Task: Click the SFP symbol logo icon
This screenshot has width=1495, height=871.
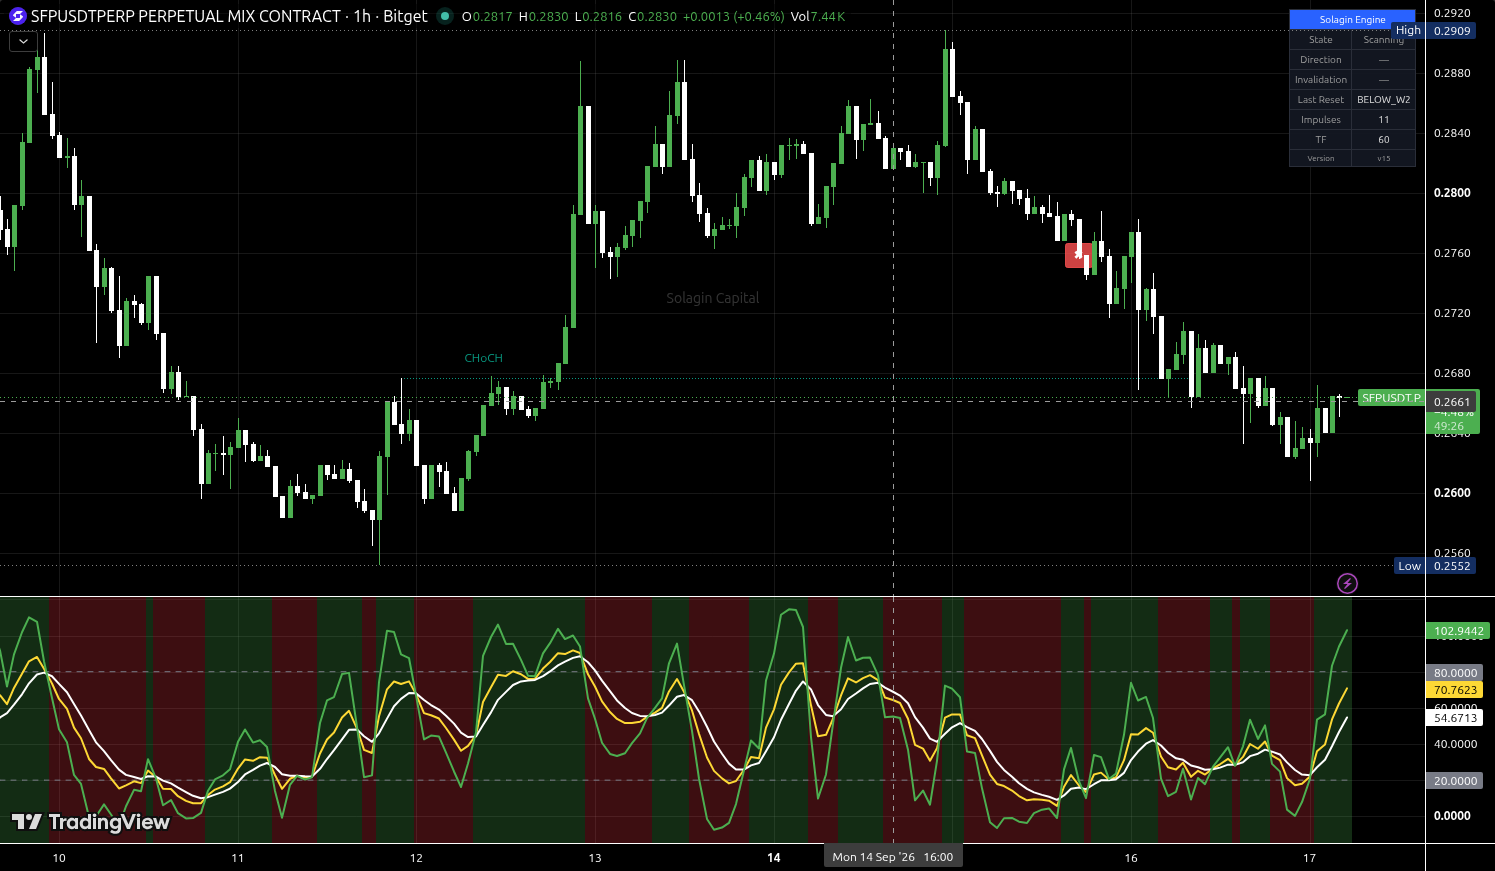Action: tap(17, 16)
